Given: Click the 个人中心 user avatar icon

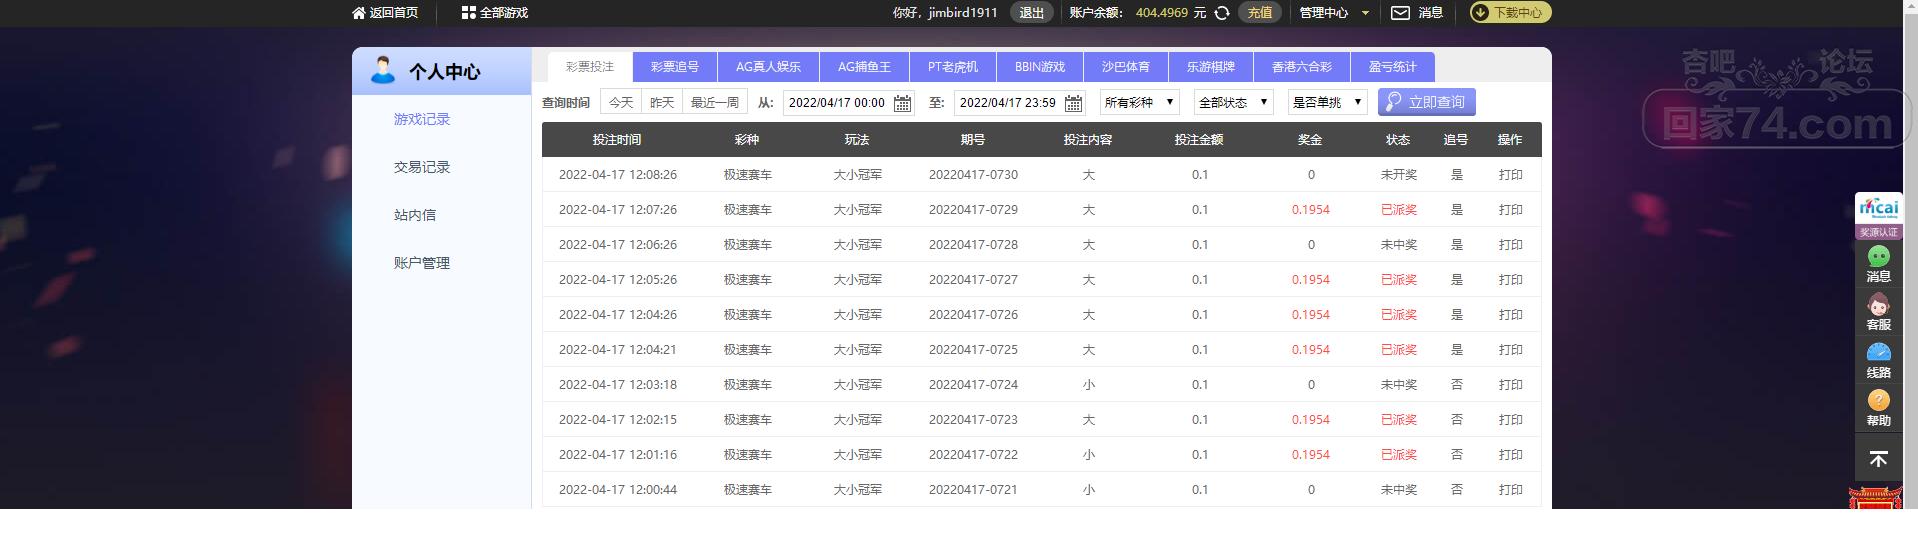Looking at the screenshot, I should tap(382, 70).
